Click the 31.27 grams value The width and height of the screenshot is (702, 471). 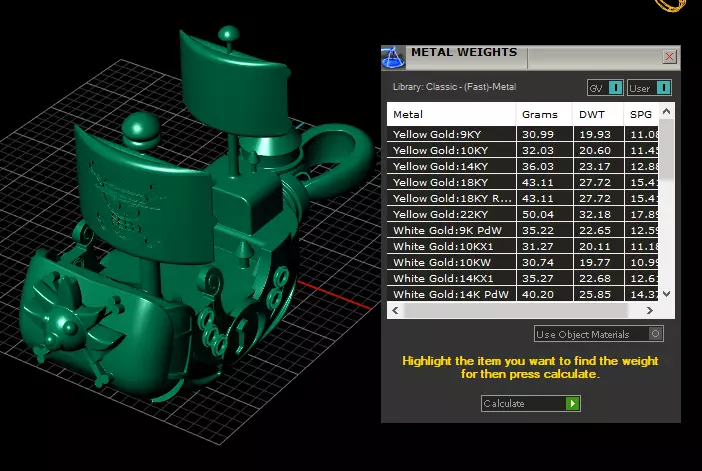click(x=538, y=246)
